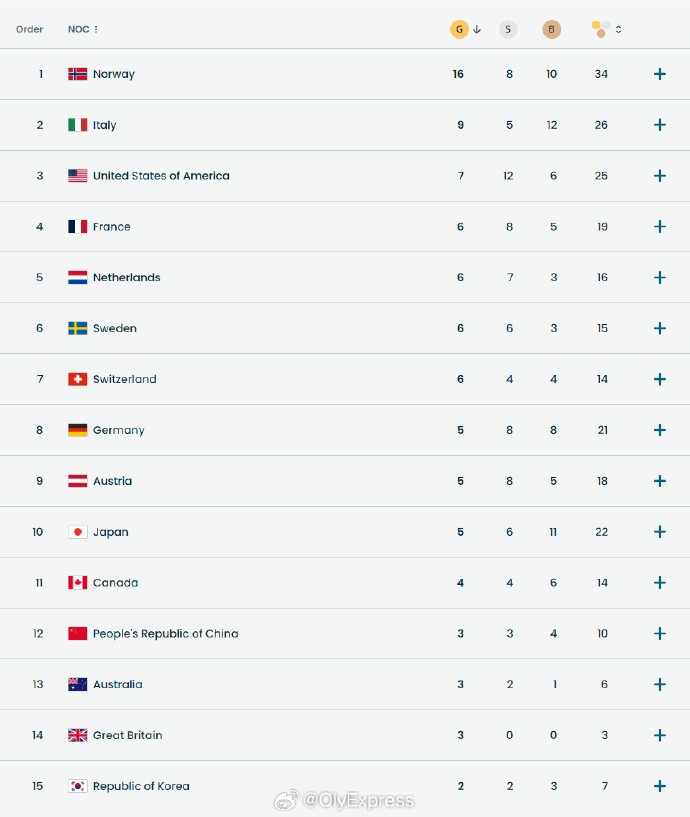Image resolution: width=690 pixels, height=817 pixels.
Task: Sort by silver medal column icon
Action: coord(508,29)
